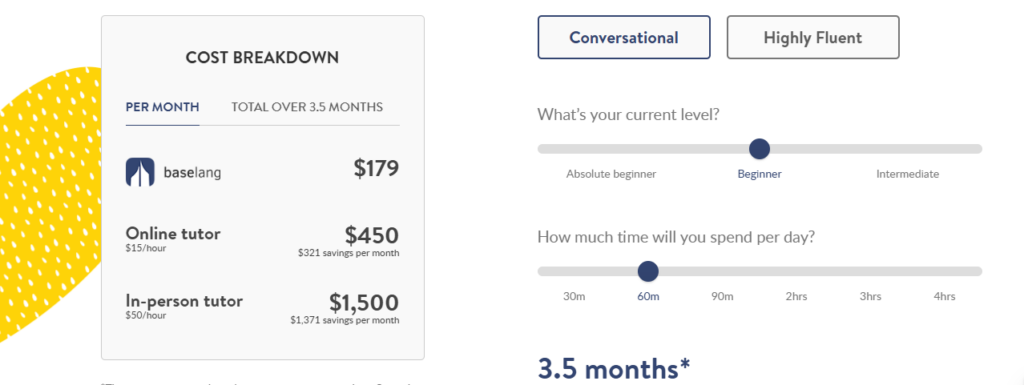The width and height of the screenshot is (1024, 385).
Task: Set level to Intermediate
Action: [x=908, y=174]
